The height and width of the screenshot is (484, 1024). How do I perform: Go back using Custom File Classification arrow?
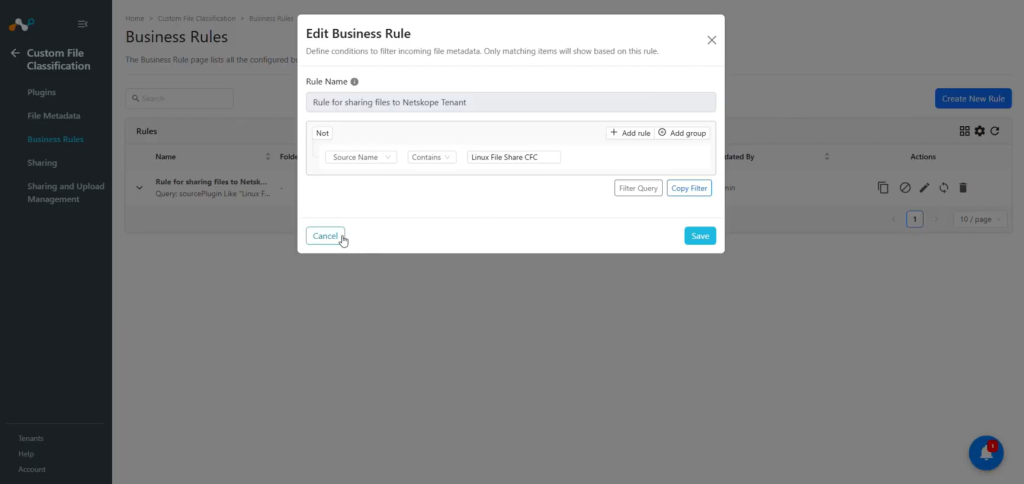coord(15,53)
